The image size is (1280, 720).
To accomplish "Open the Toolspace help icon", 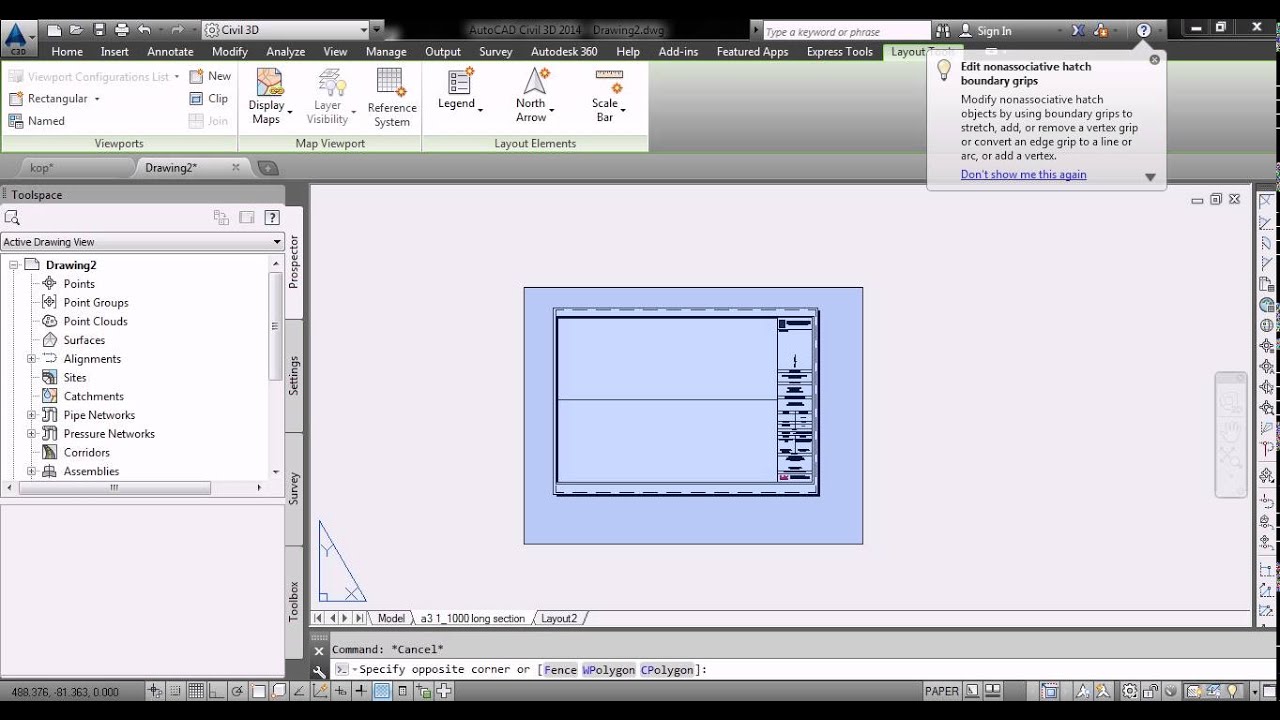I will point(271,217).
